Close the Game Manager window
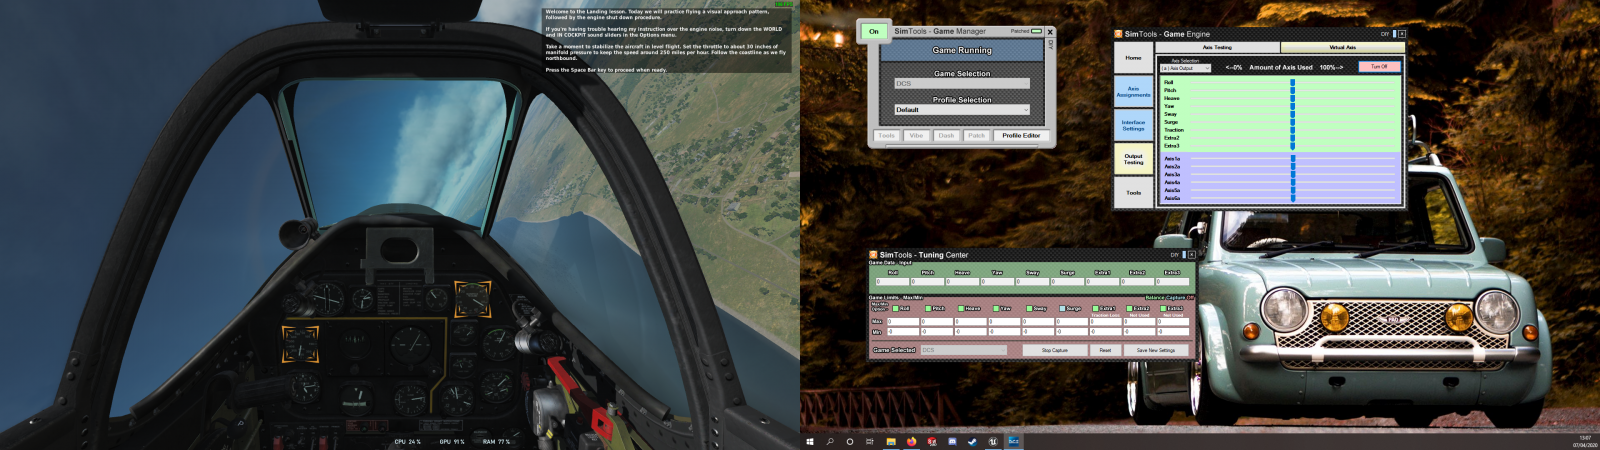Viewport: 1600px width, 450px height. click(x=1050, y=32)
